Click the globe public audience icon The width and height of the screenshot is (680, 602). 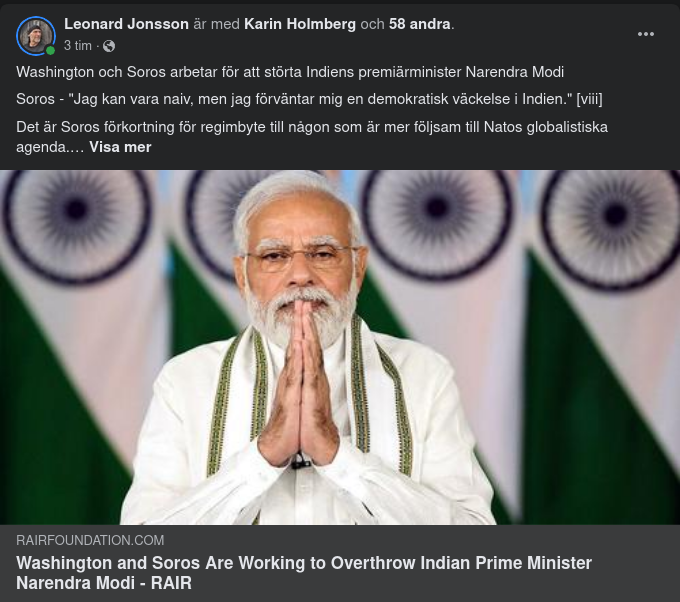tap(109, 46)
